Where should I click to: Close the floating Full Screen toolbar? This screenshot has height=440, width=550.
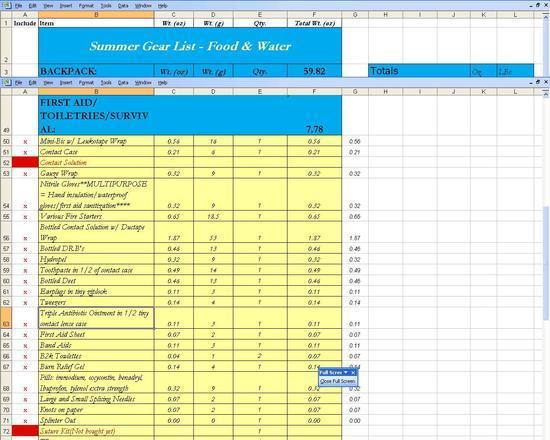(x=353, y=373)
